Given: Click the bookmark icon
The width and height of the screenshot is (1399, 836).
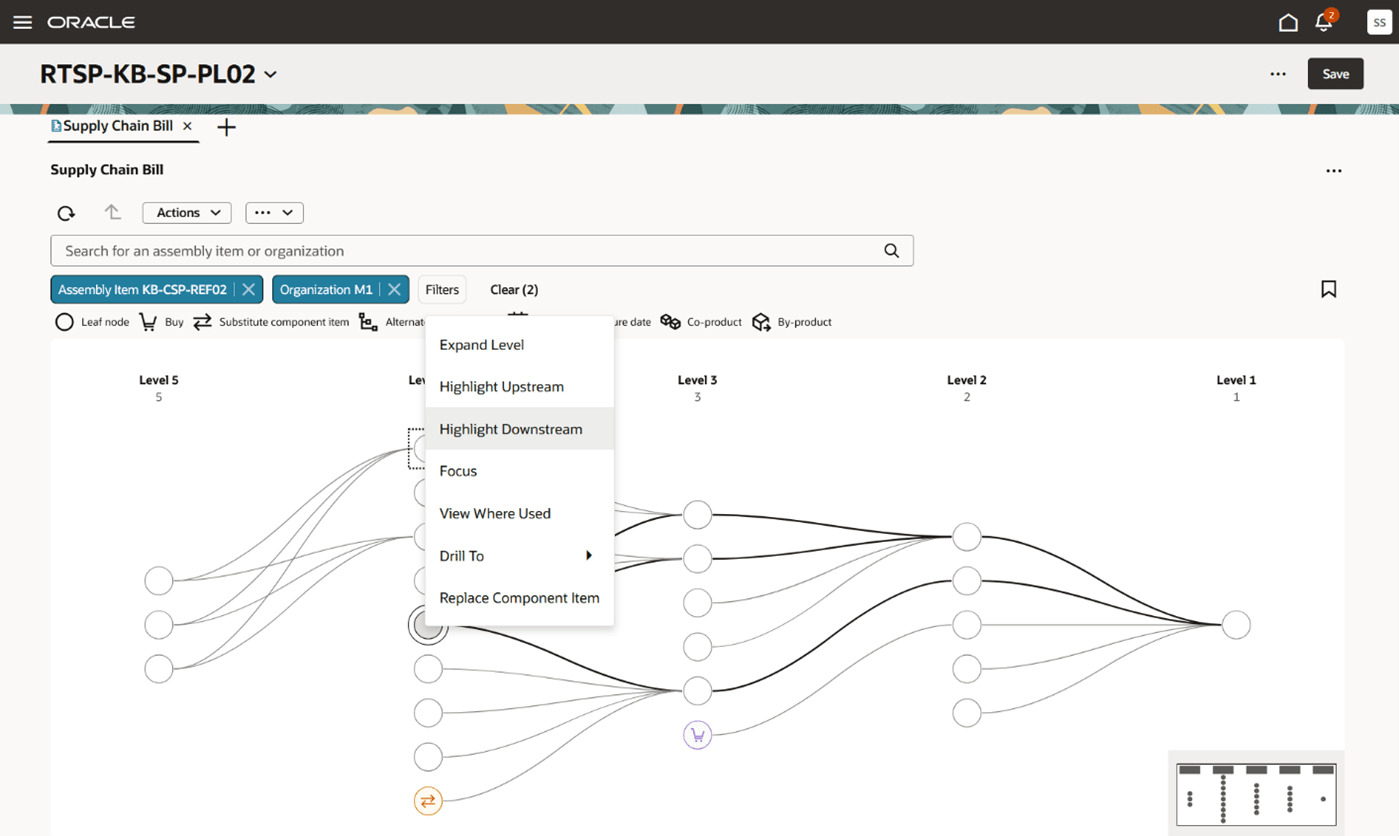Looking at the screenshot, I should coord(1329,289).
